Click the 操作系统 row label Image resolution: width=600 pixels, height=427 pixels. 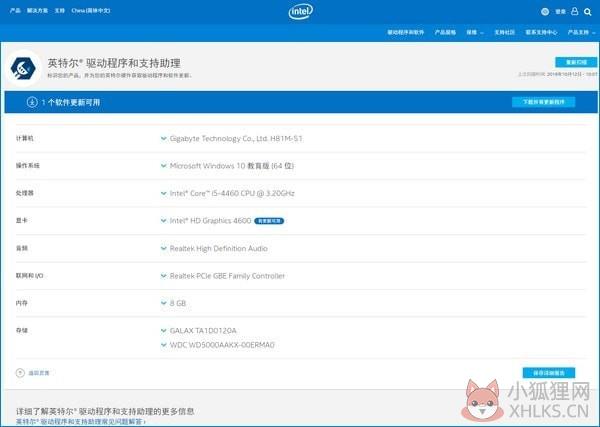pyautogui.click(x=28, y=166)
